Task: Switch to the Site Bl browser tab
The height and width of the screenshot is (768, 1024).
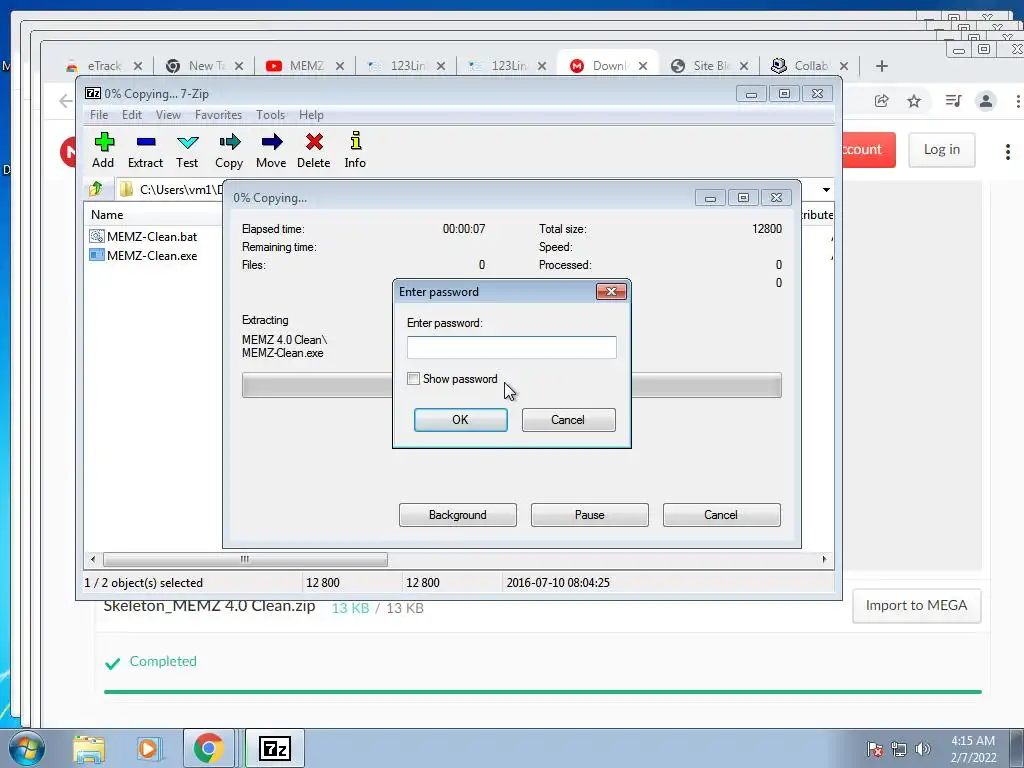Action: (x=710, y=66)
